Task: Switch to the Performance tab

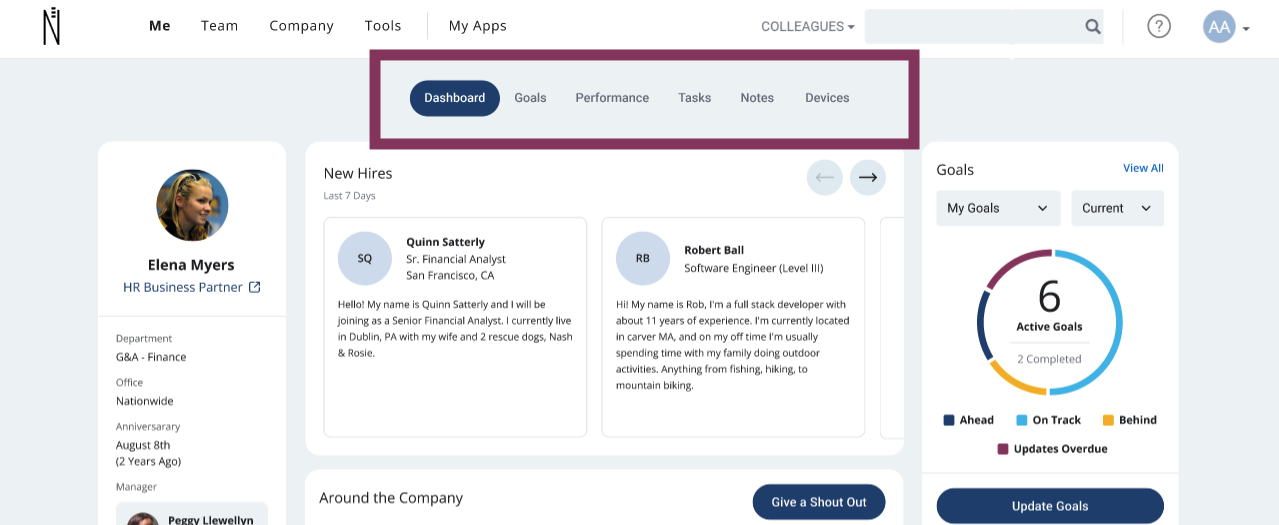Action: click(x=612, y=98)
